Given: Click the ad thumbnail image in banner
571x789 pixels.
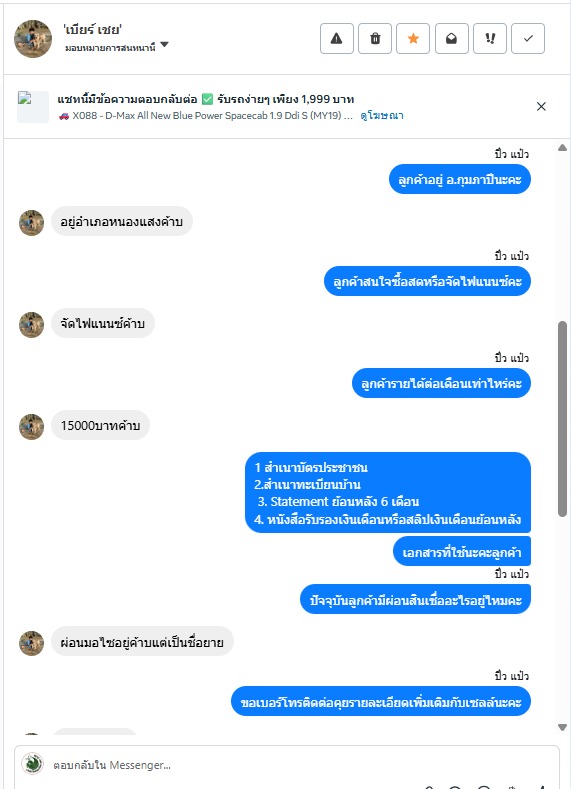Looking at the screenshot, I should coord(33,107).
